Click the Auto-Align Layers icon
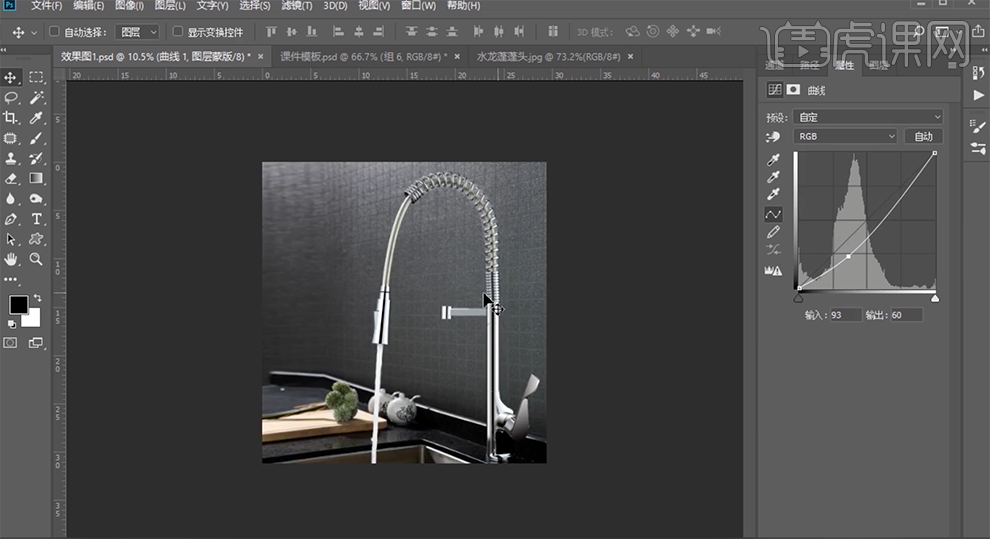 point(553,32)
